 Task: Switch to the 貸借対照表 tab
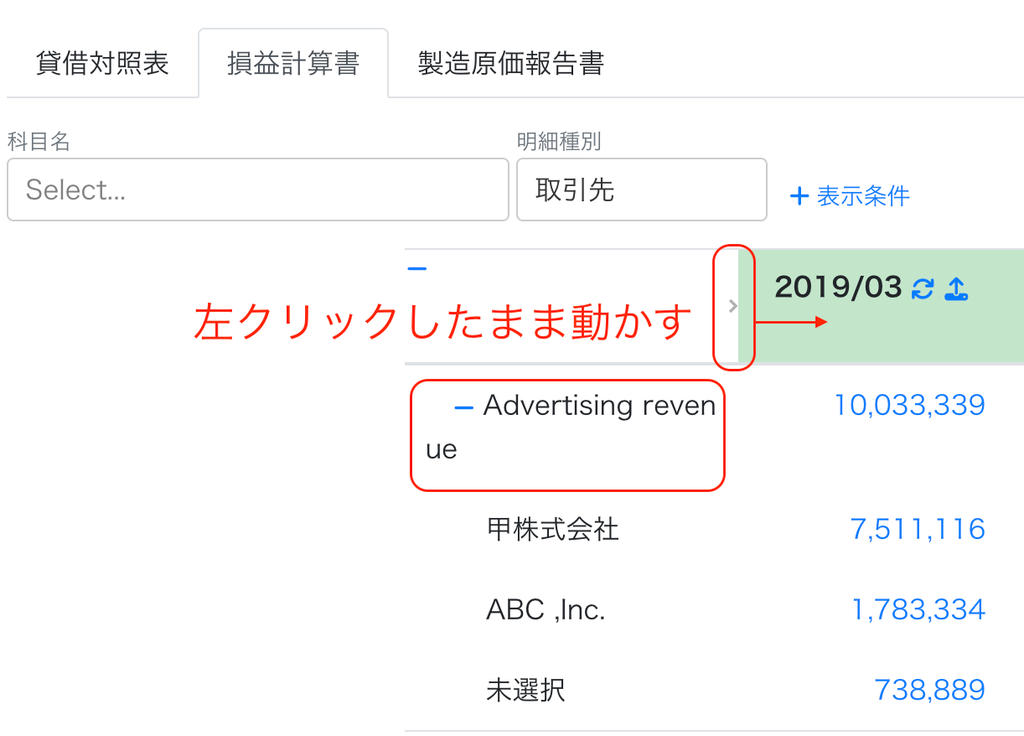pyautogui.click(x=103, y=63)
